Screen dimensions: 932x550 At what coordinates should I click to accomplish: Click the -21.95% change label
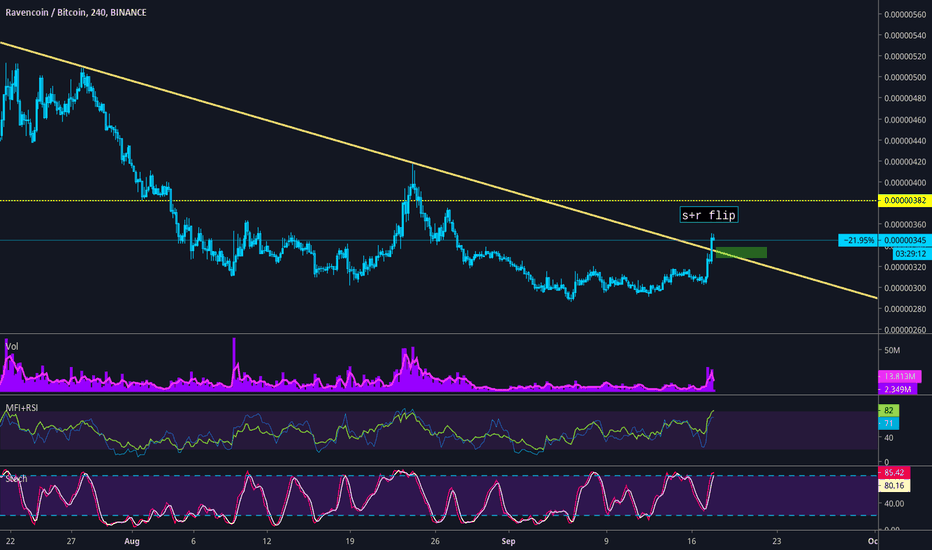(858, 240)
